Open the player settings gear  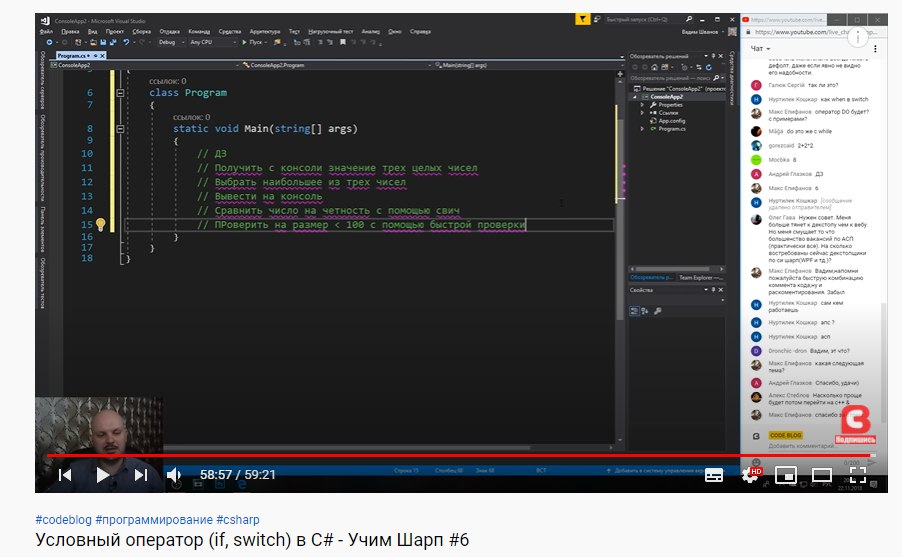(750, 475)
